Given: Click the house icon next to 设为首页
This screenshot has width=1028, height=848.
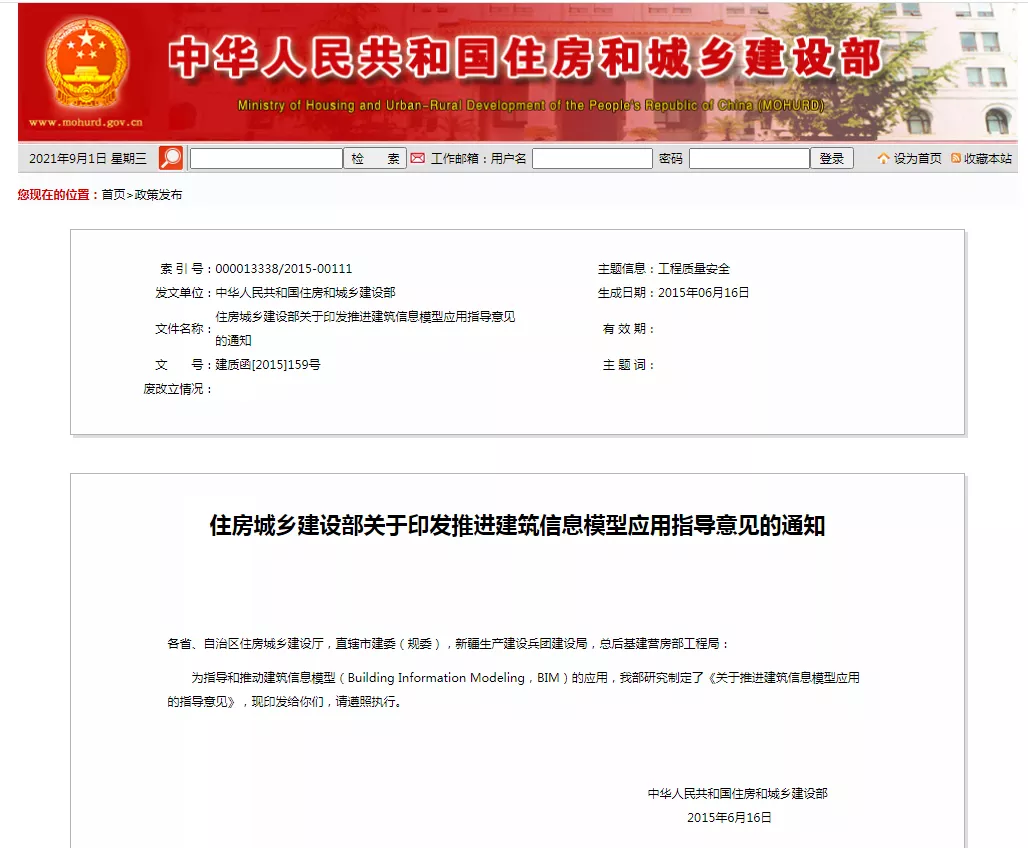Looking at the screenshot, I should pos(882,158).
